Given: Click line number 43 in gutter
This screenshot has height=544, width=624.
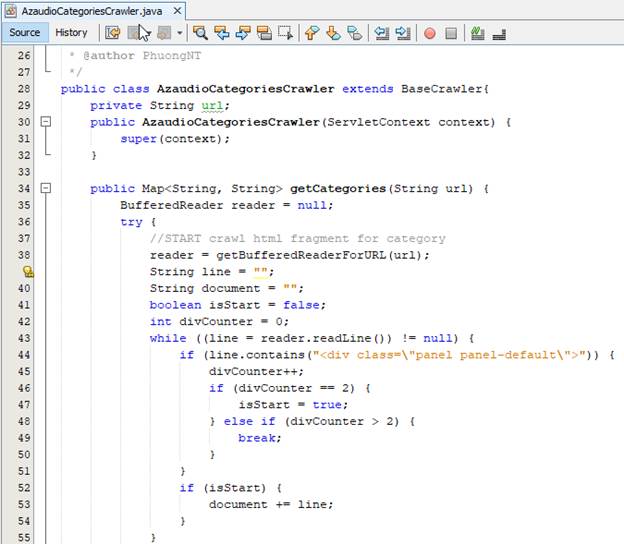Looking at the screenshot, I should (x=24, y=338).
